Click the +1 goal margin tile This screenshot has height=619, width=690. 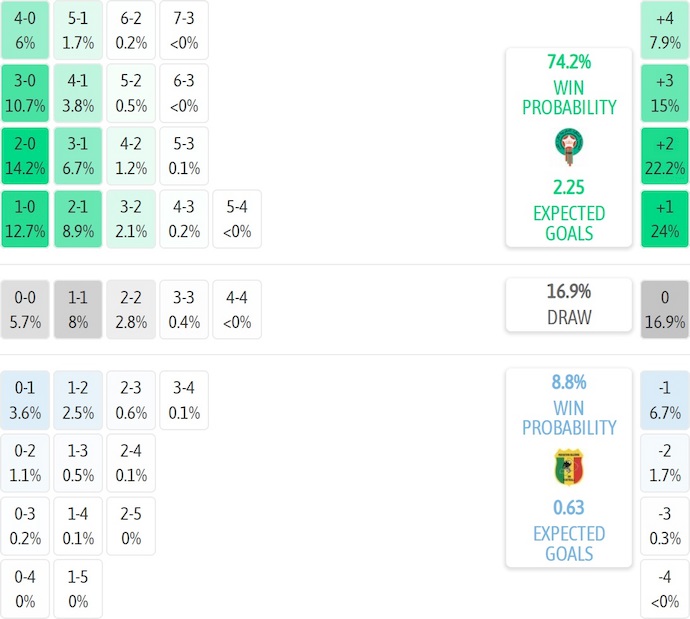[x=665, y=219]
